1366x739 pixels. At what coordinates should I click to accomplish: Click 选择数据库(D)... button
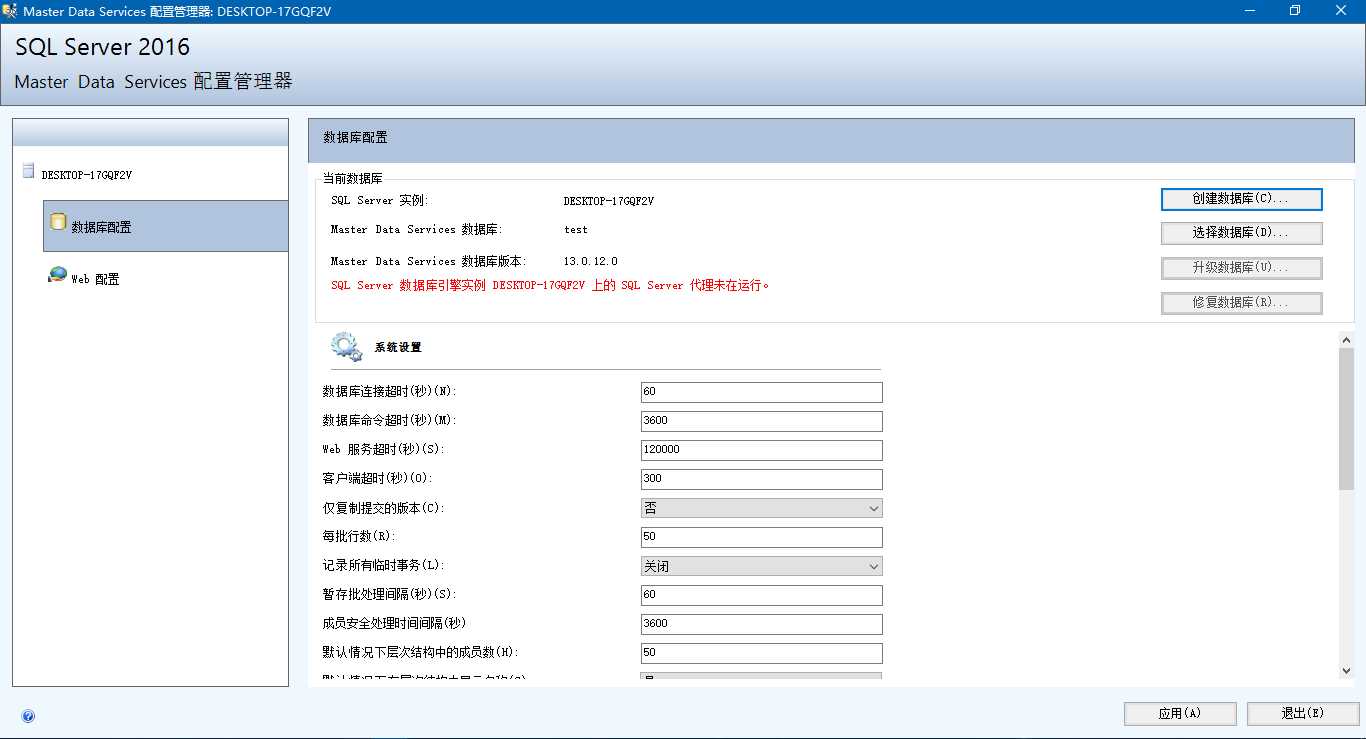click(1242, 233)
